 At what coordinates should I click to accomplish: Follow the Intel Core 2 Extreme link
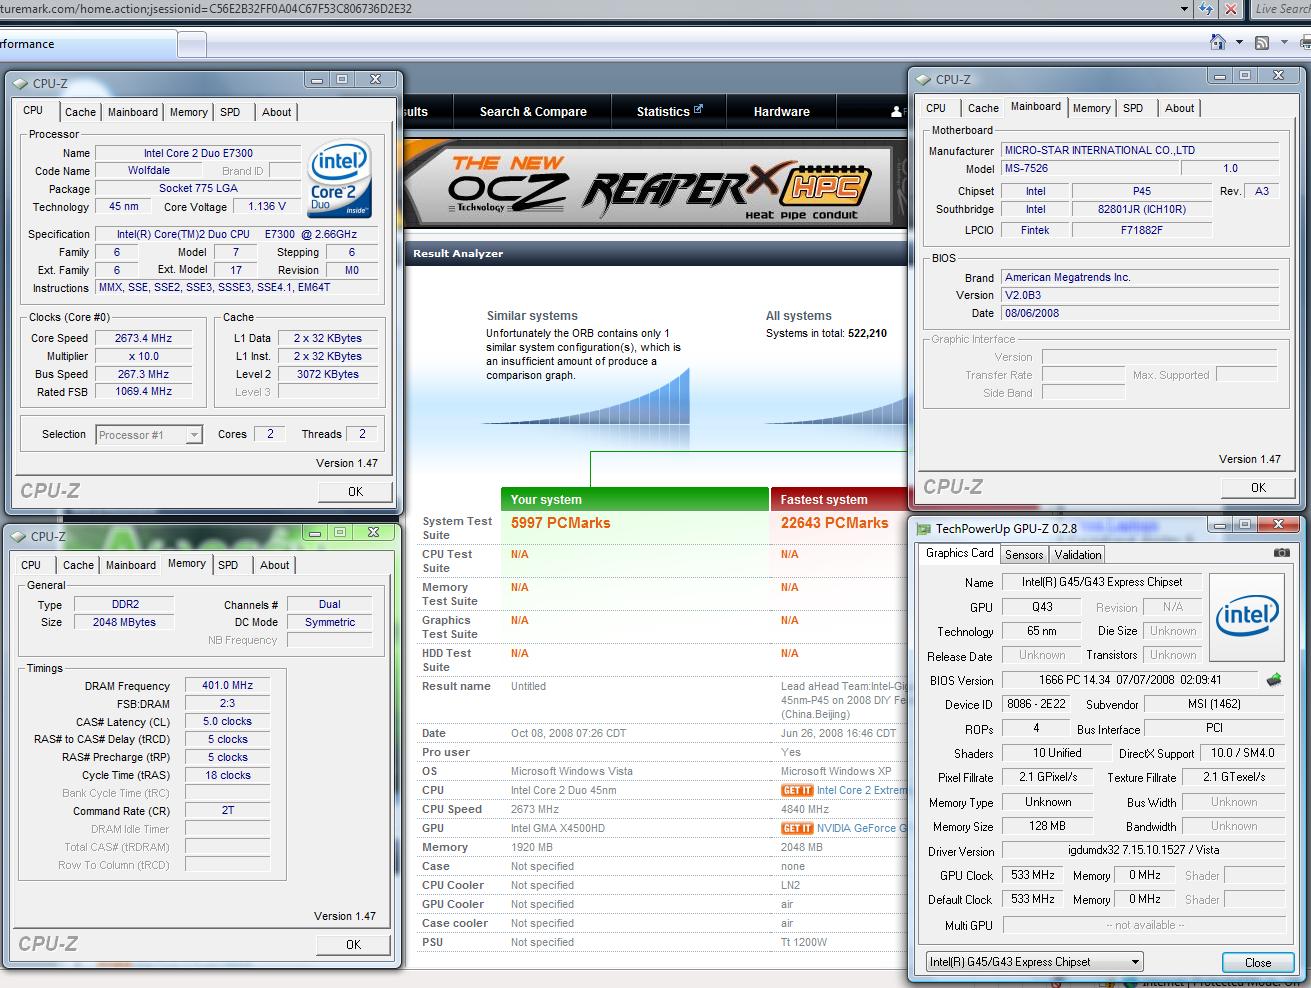click(x=861, y=790)
